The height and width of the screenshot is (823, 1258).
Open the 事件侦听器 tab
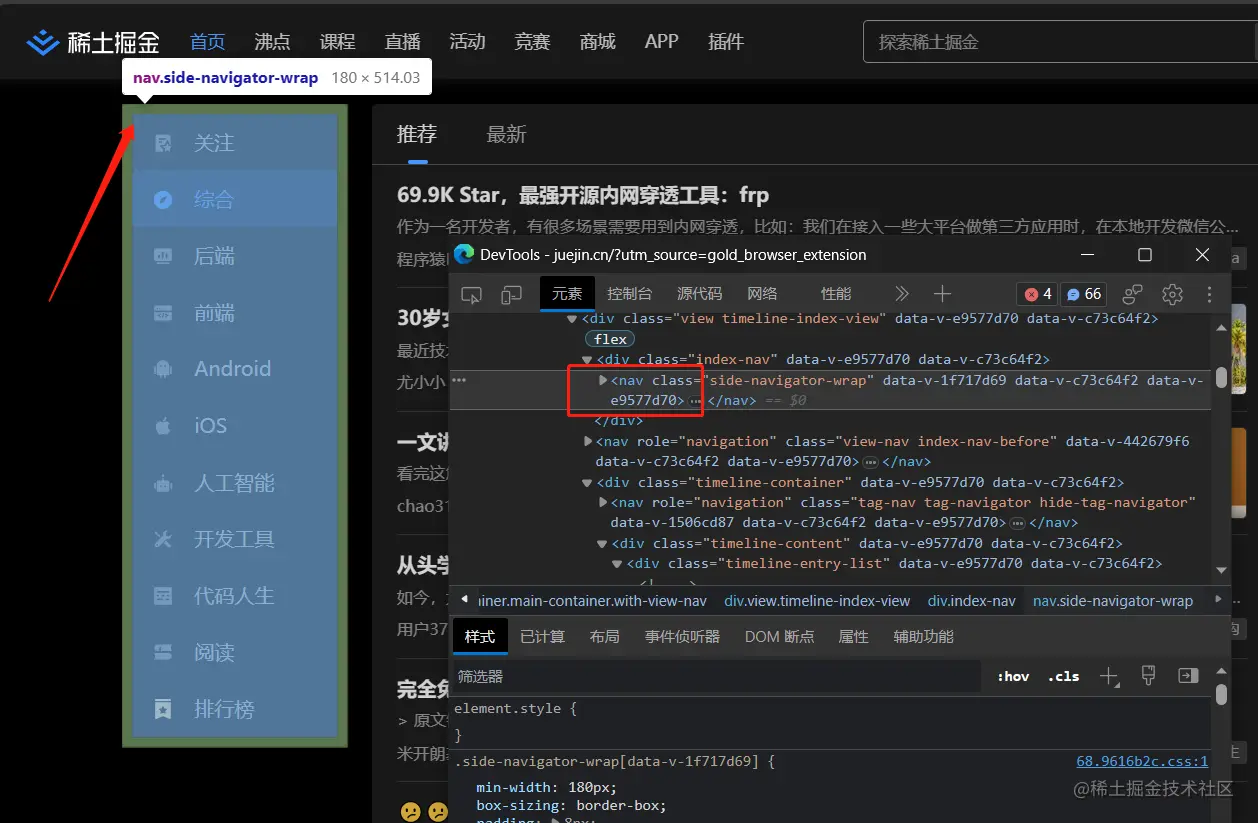[x=682, y=637]
